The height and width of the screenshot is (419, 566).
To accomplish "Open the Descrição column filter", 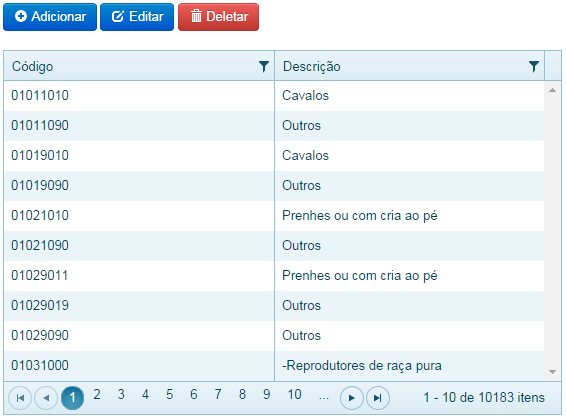I will pos(534,66).
